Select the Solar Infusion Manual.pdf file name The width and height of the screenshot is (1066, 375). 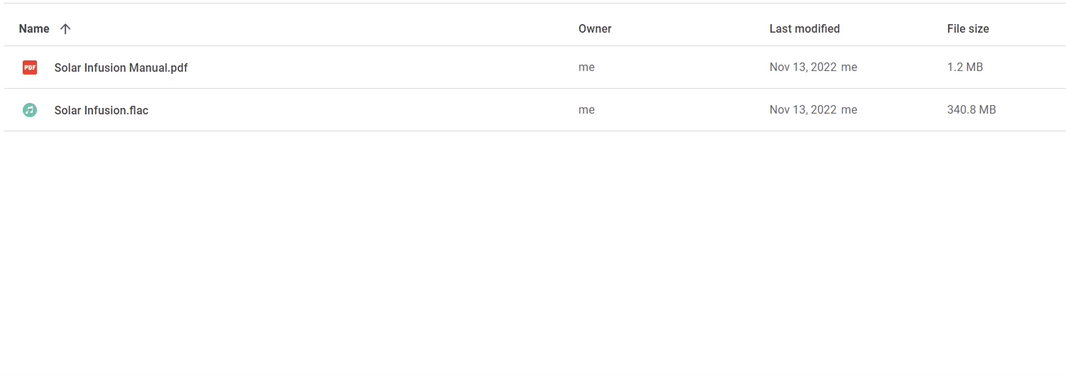(x=121, y=67)
